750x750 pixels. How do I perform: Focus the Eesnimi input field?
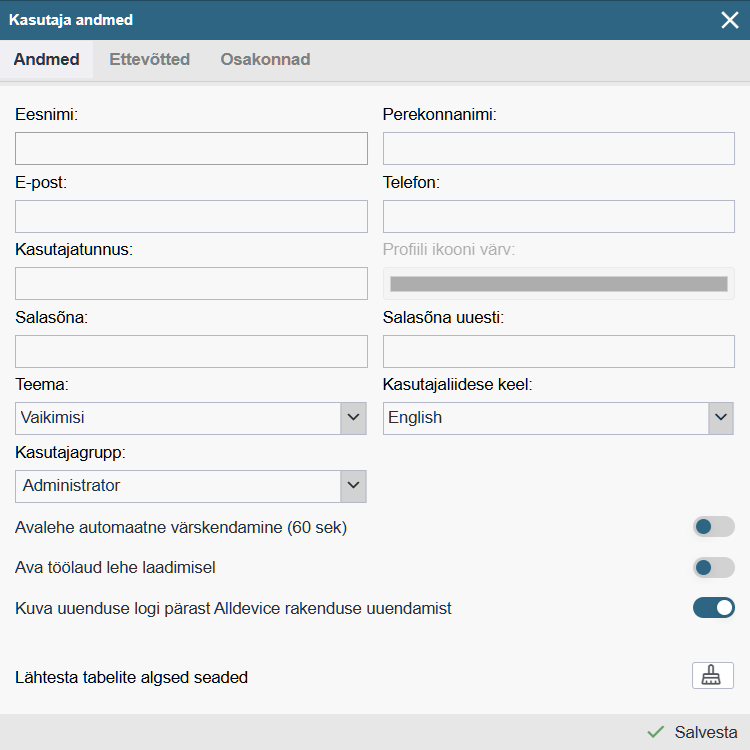tap(191, 149)
